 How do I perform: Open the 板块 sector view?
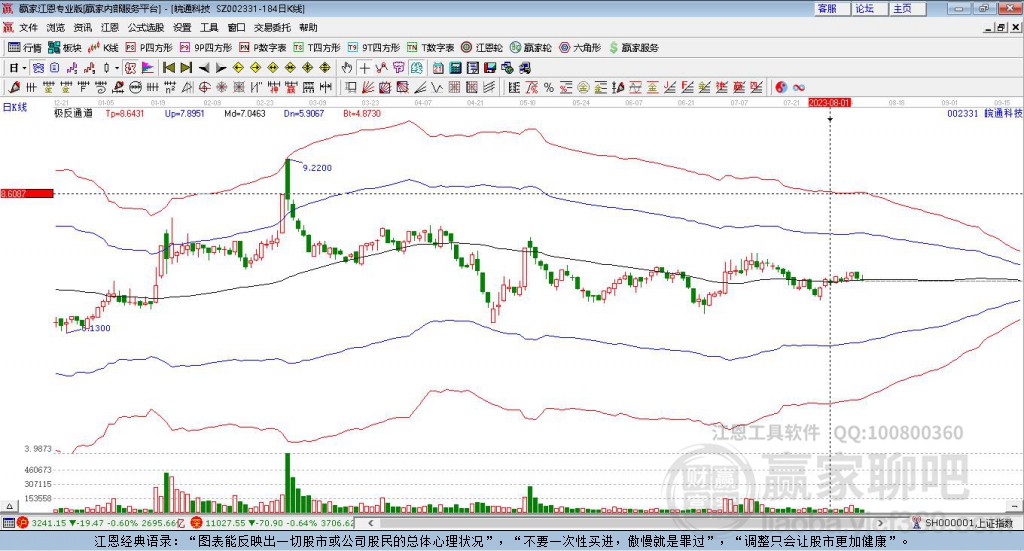65,48
